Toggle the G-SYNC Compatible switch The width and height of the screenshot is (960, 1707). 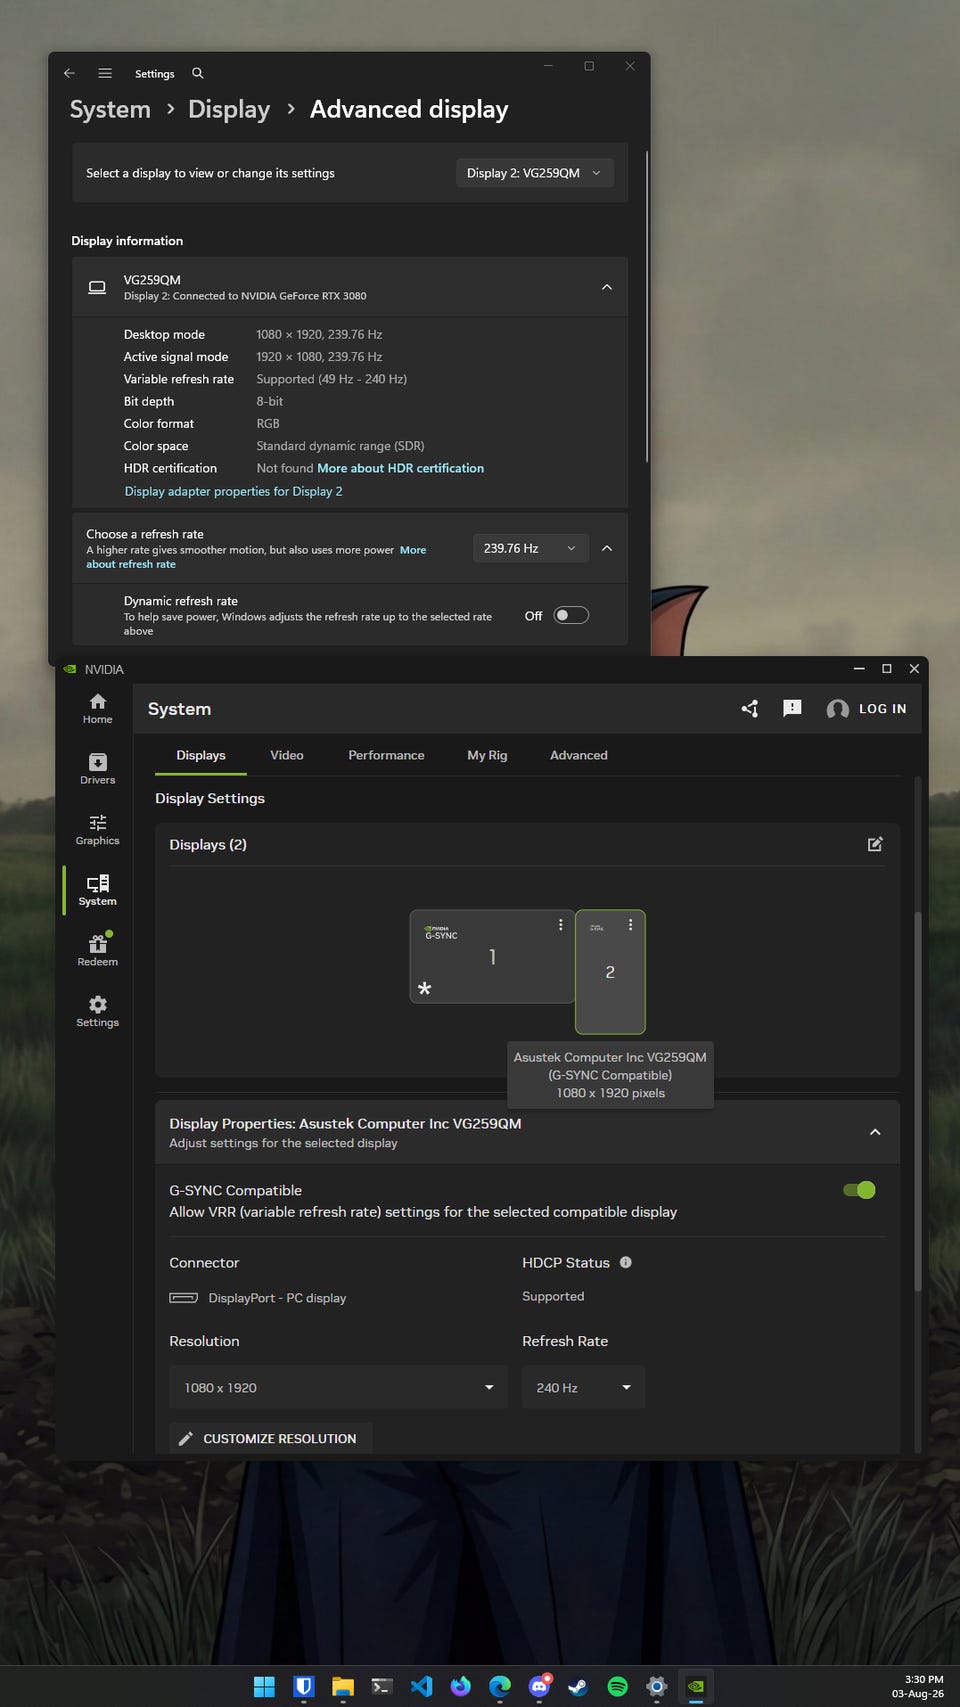(859, 1190)
